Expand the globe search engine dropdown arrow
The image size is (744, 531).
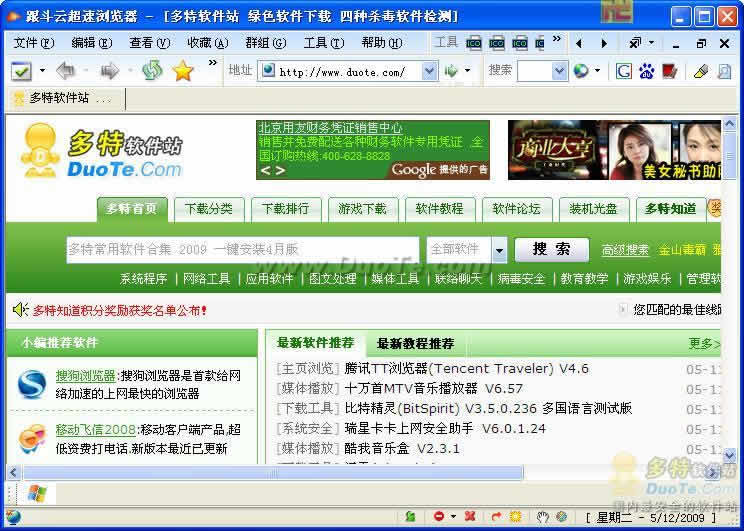(x=597, y=71)
